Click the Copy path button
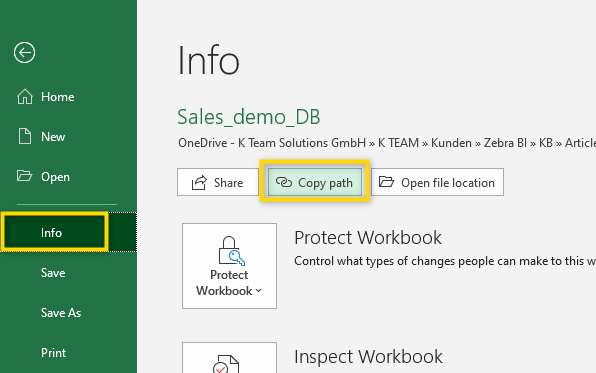596x373 pixels. coord(315,183)
